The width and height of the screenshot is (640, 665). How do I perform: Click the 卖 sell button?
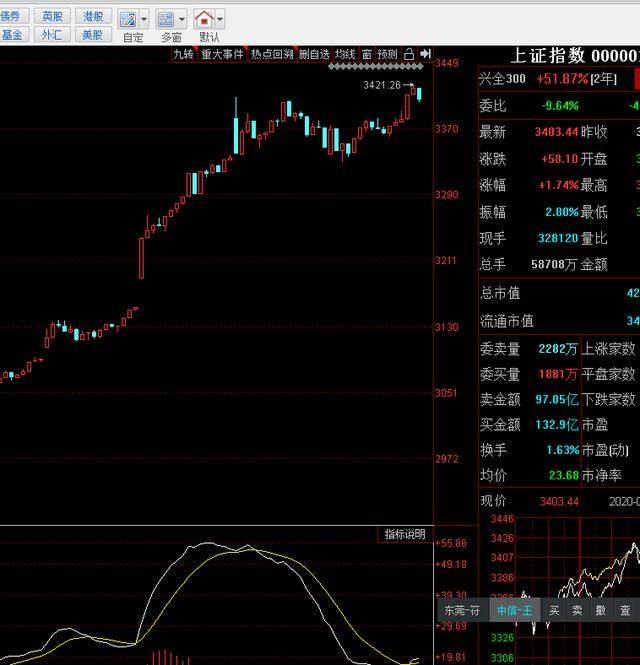click(x=577, y=610)
